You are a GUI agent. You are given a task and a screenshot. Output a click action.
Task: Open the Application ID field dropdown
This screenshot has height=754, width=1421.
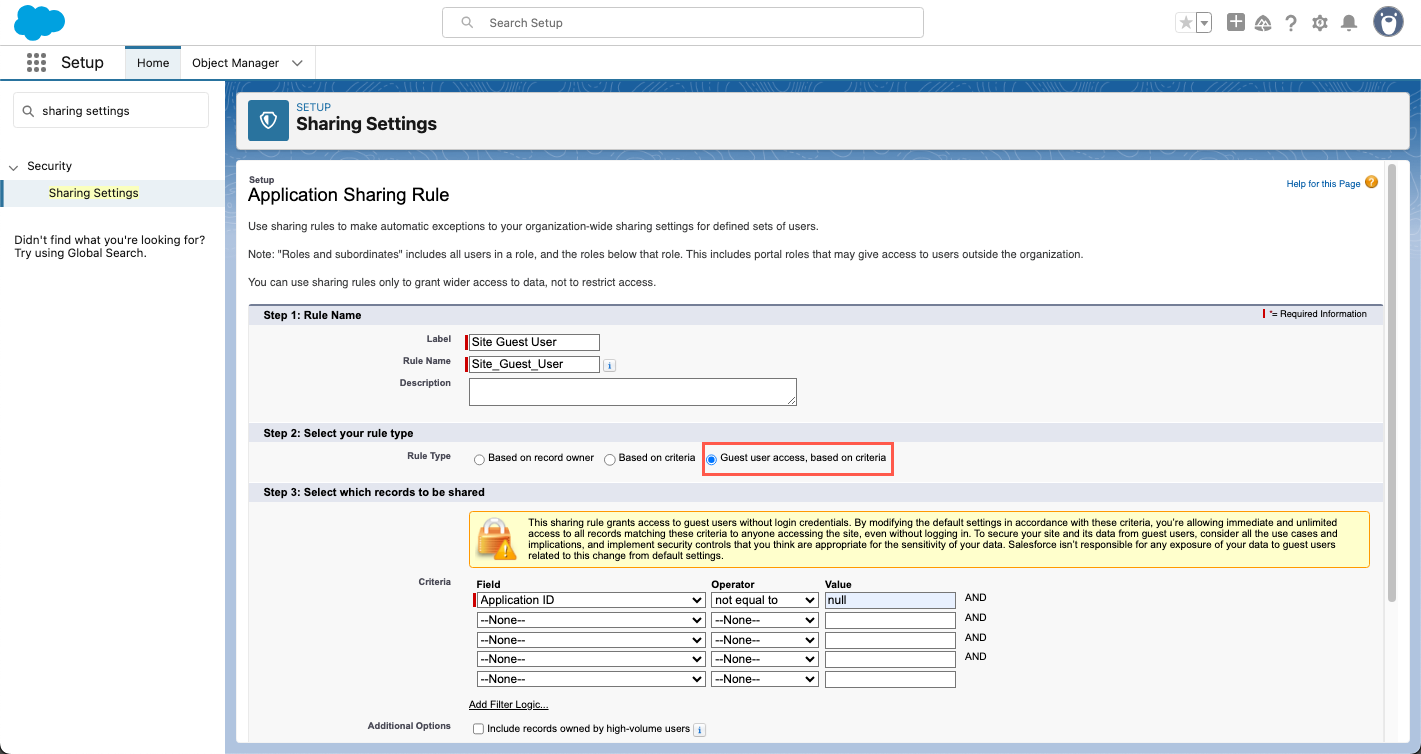[591, 600]
